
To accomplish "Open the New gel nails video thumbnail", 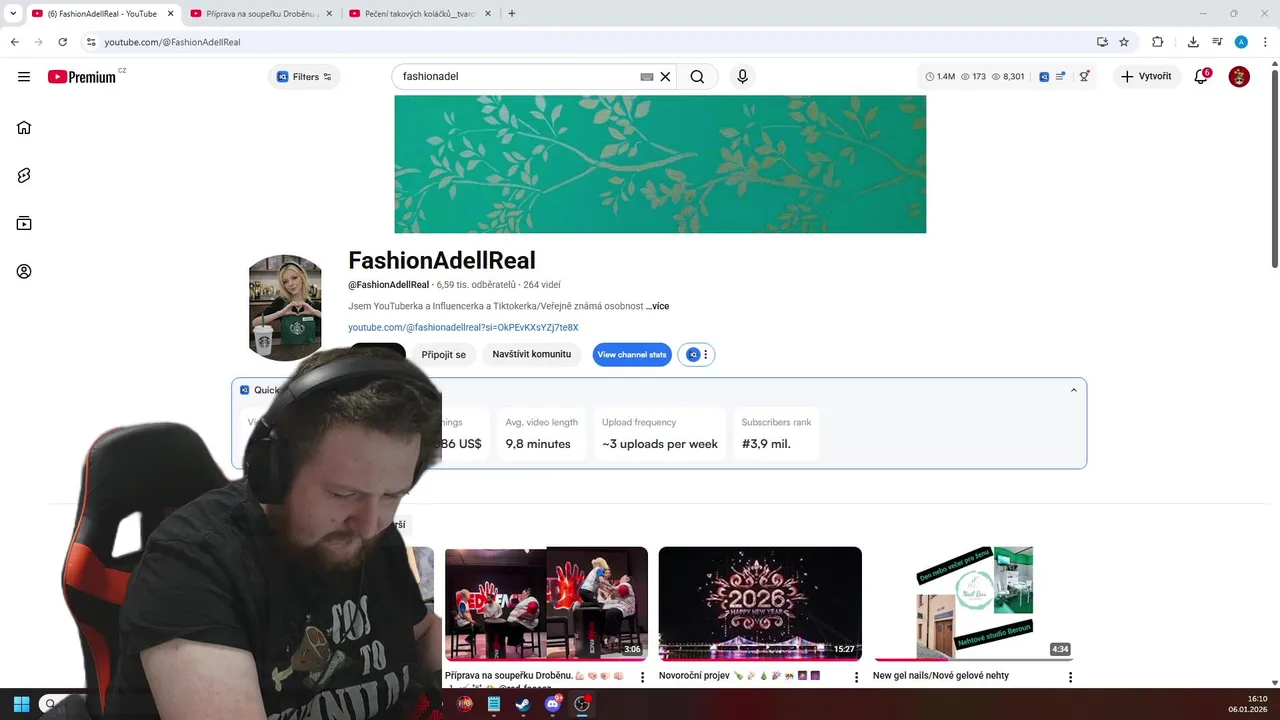I will [974, 604].
